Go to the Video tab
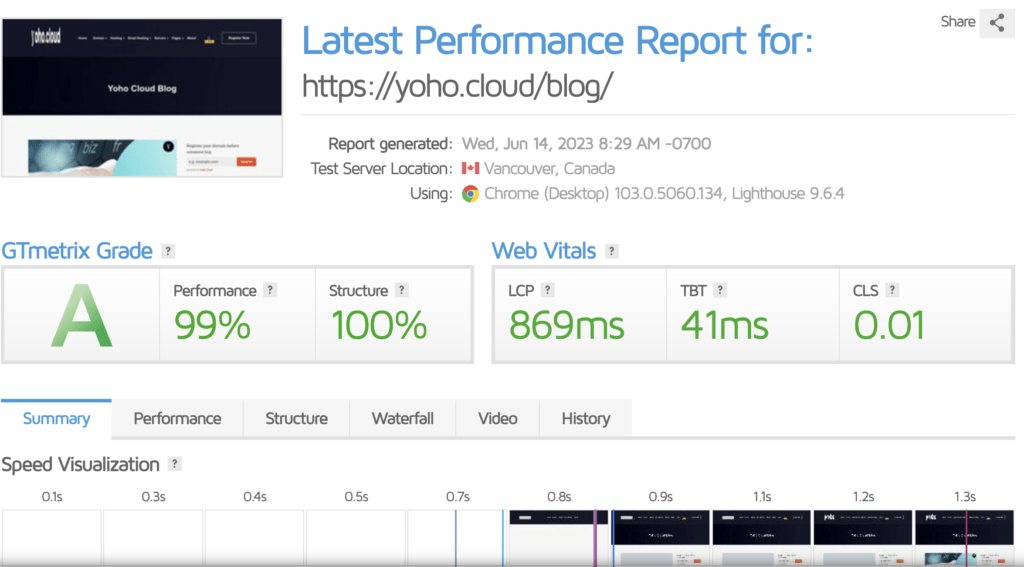 (x=497, y=419)
